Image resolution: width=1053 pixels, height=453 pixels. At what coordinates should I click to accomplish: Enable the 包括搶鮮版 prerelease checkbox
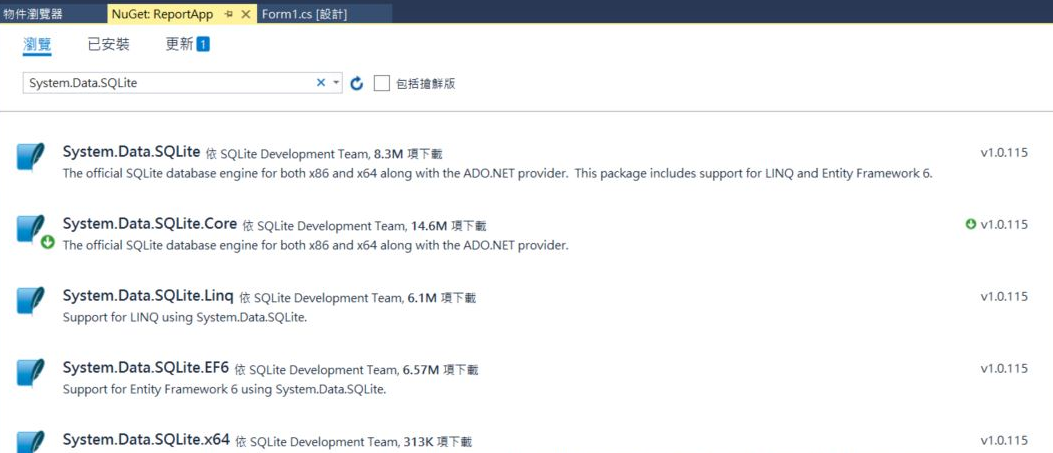click(x=381, y=83)
